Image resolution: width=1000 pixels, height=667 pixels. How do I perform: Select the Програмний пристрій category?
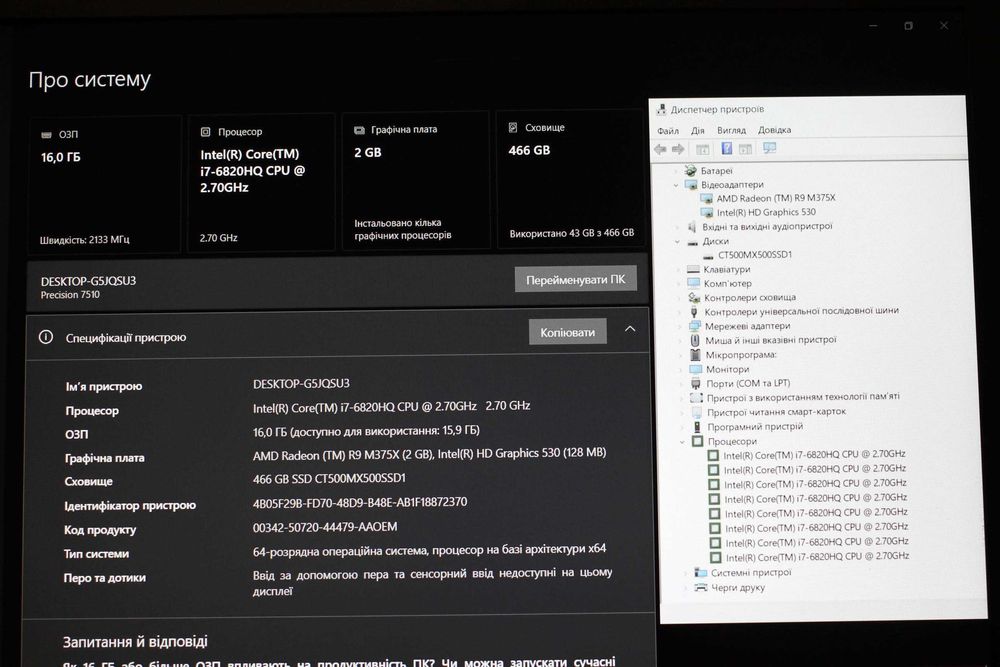tap(755, 427)
